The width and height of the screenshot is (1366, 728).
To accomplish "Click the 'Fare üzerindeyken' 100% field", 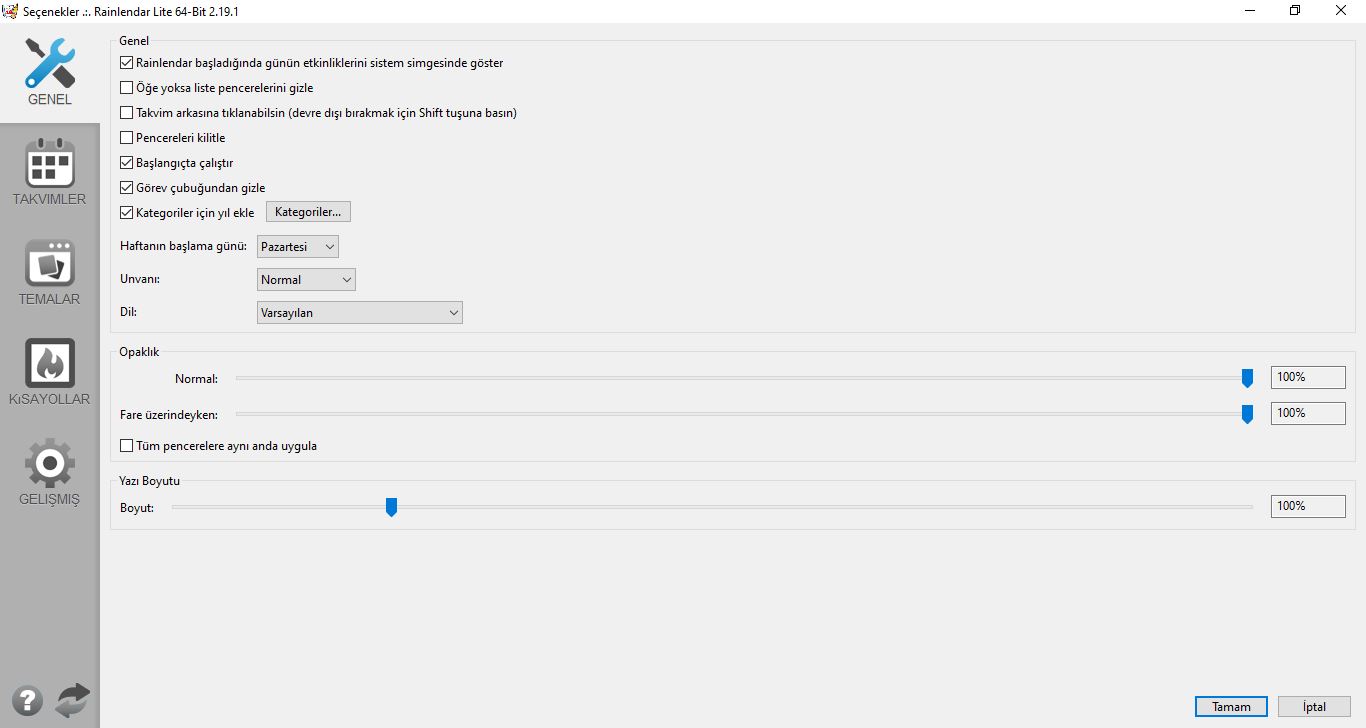I will [1308, 413].
